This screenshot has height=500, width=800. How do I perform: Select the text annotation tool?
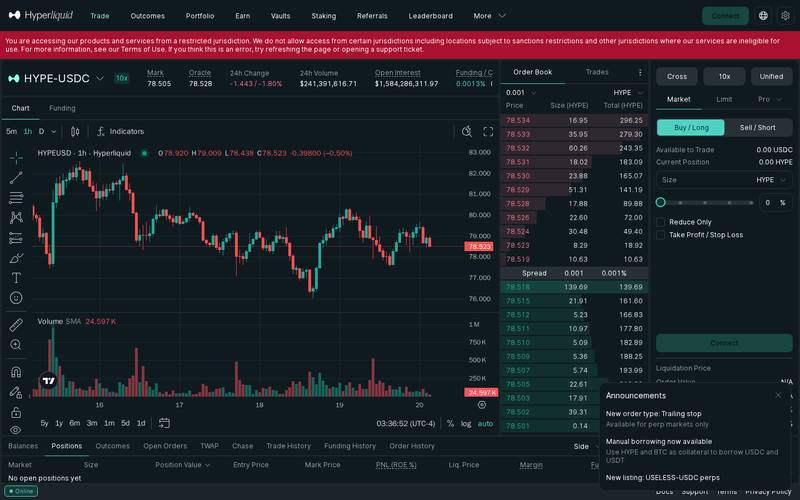(16, 278)
